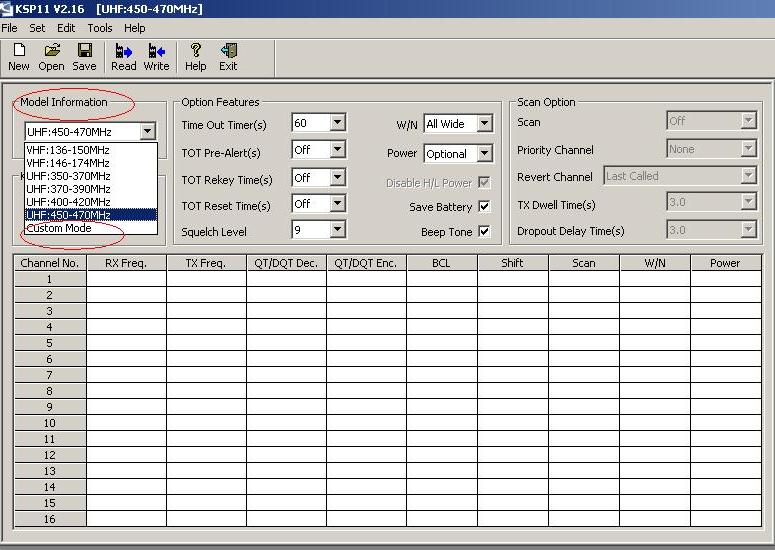Click the Scan column header in table
775x550 pixels.
(x=584, y=263)
